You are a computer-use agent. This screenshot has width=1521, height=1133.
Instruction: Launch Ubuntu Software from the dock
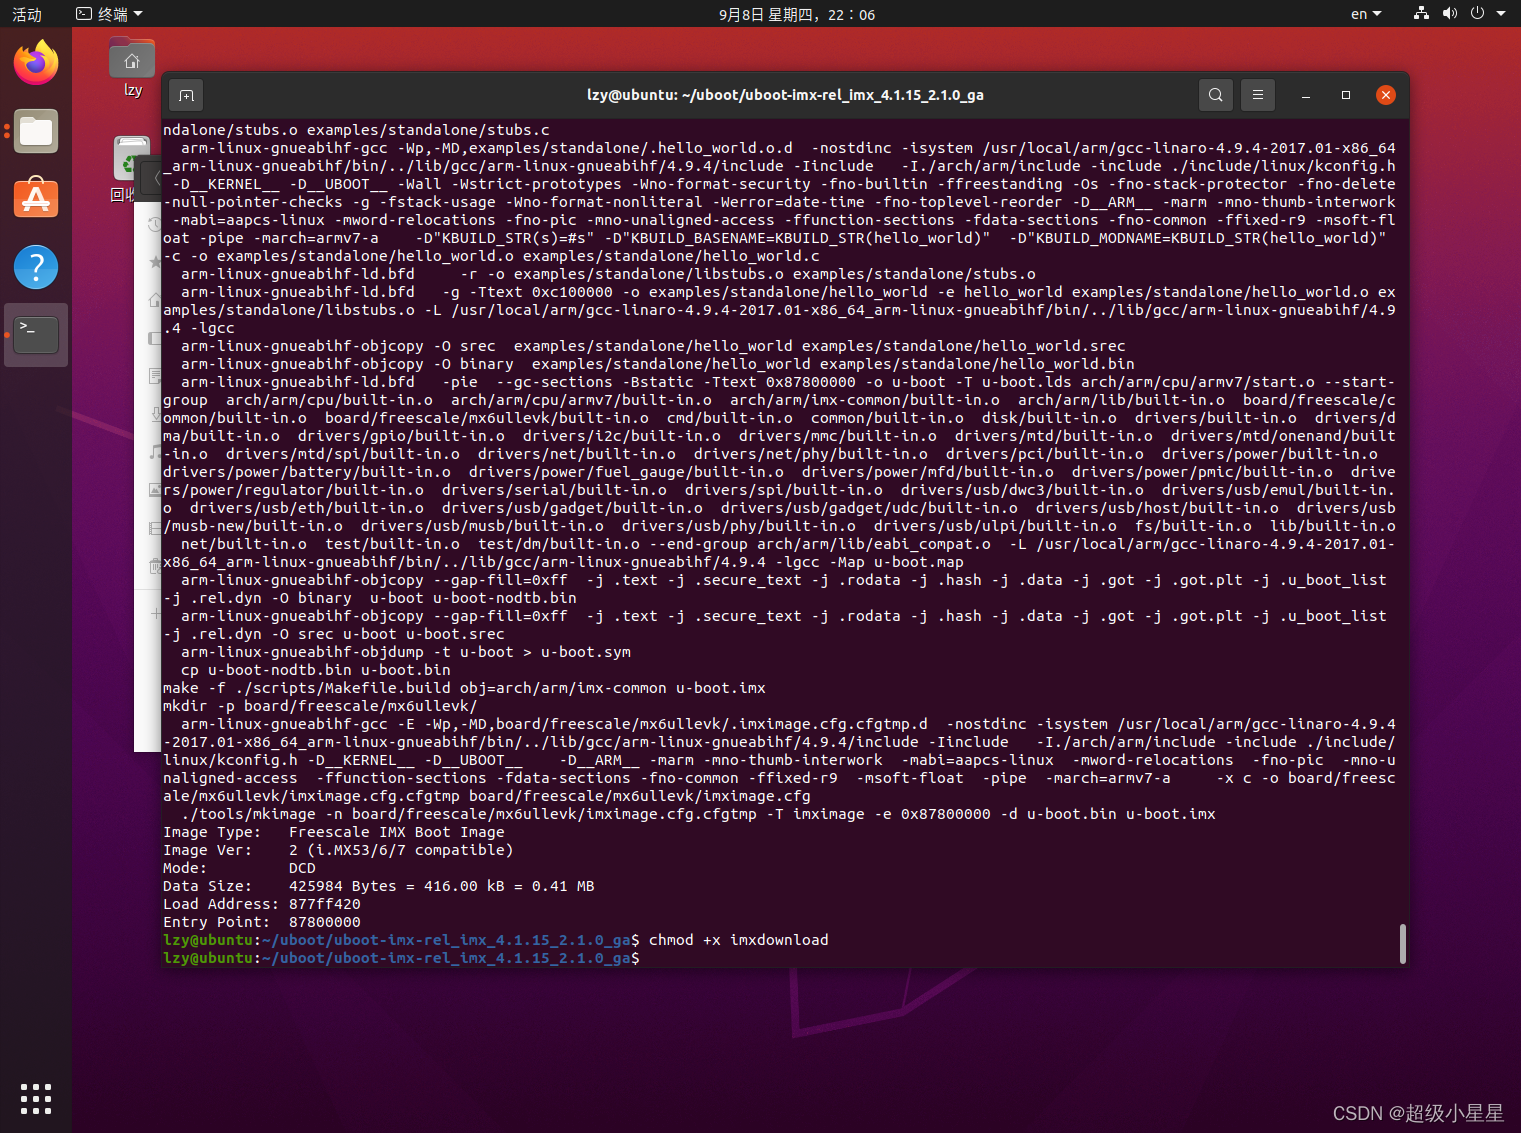[x=36, y=199]
